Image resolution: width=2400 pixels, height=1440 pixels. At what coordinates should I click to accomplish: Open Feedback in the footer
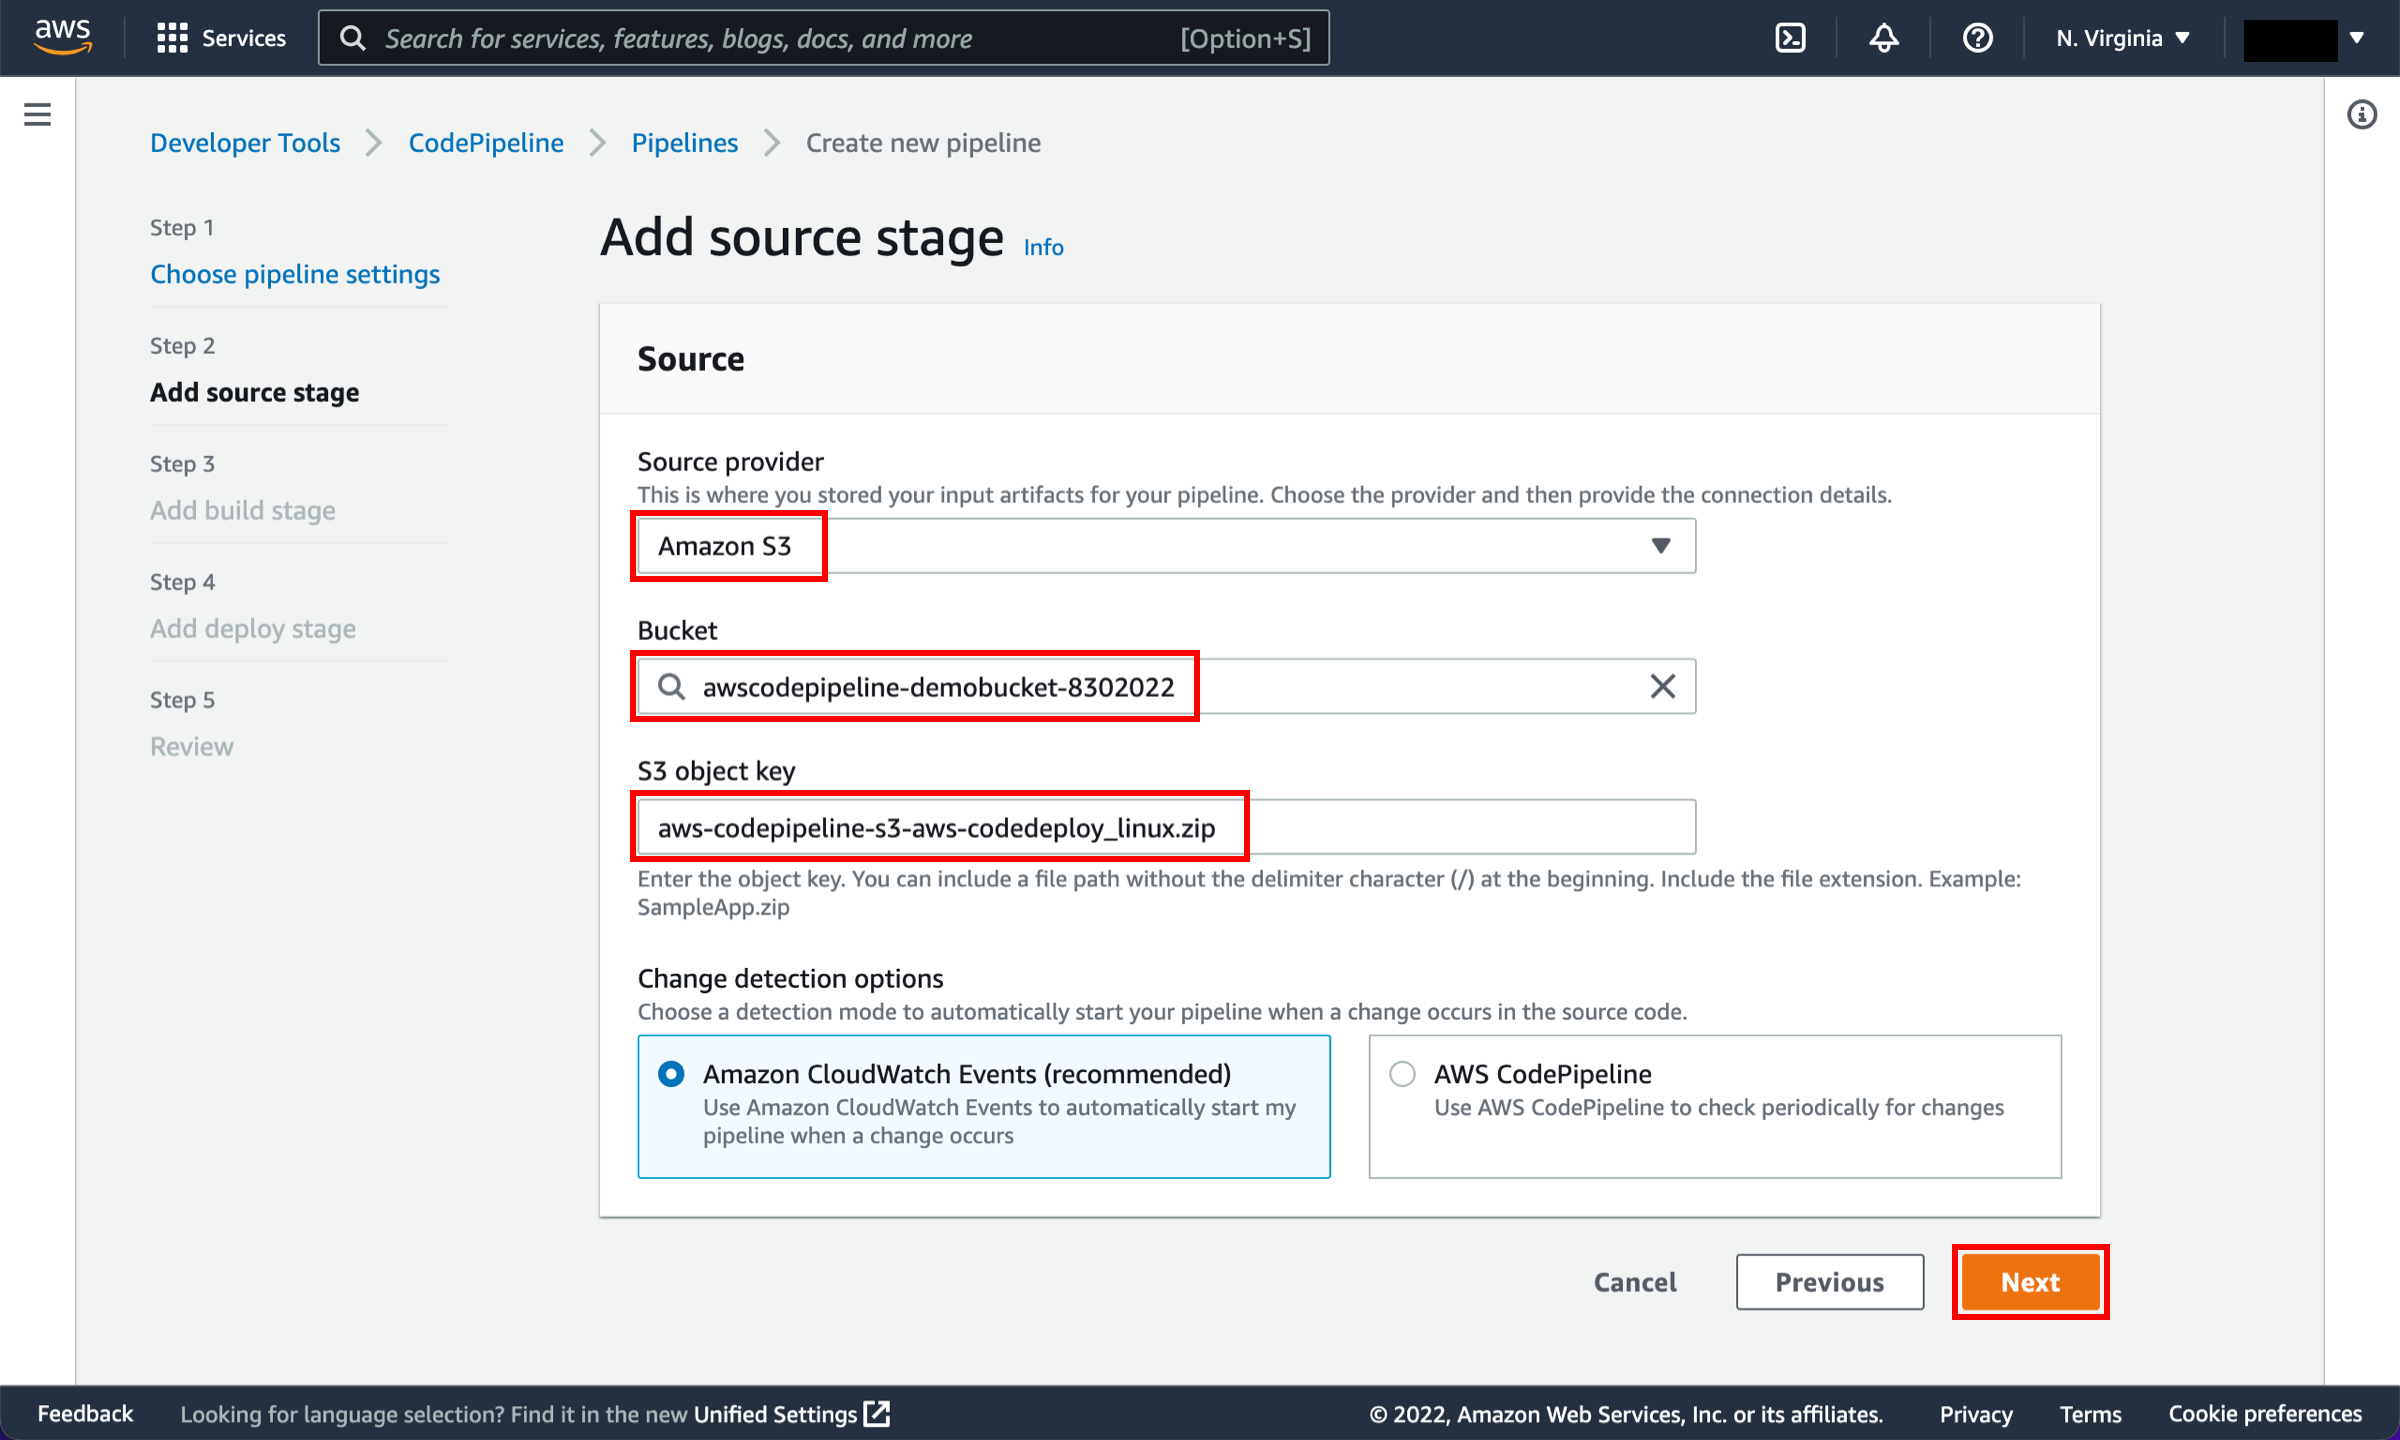85,1413
